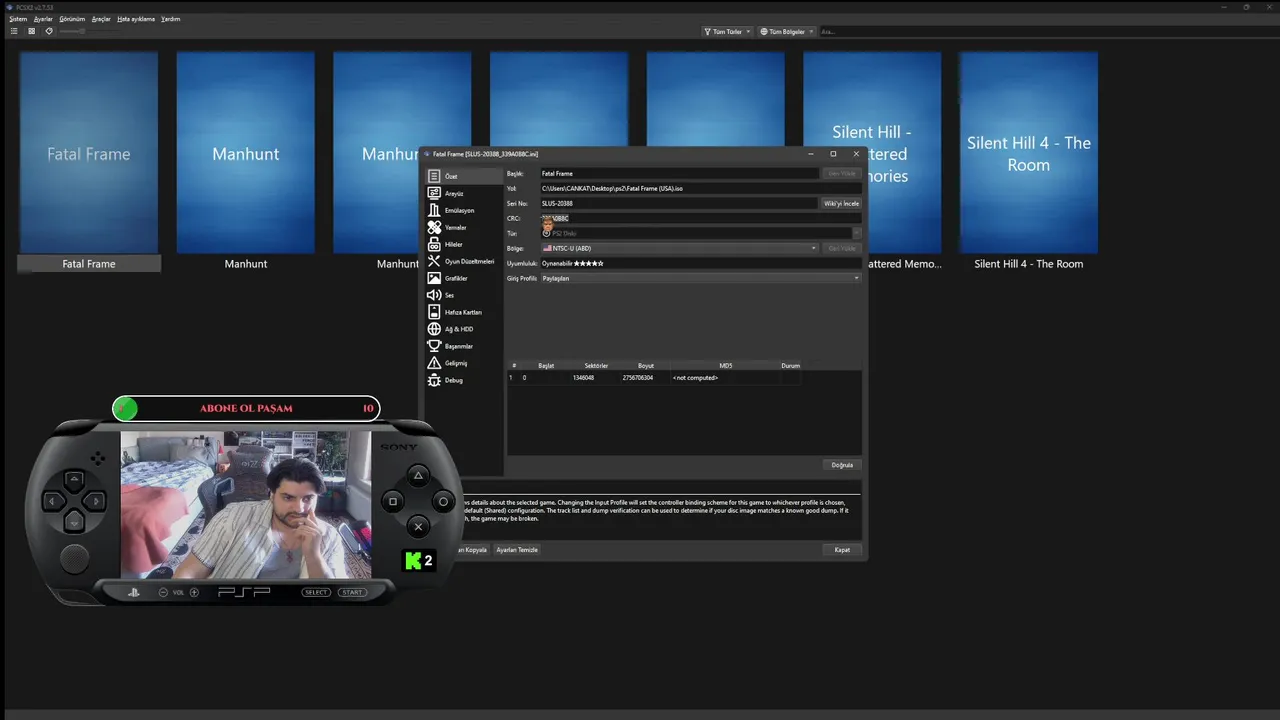This screenshot has height=720, width=1280.
Task: Select Oyun Düzeltmeleri tools icon
Action: [434, 261]
